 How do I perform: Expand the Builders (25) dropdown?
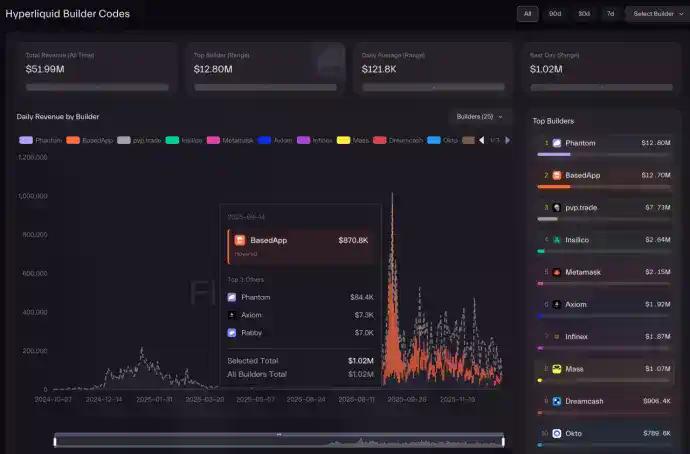point(480,117)
